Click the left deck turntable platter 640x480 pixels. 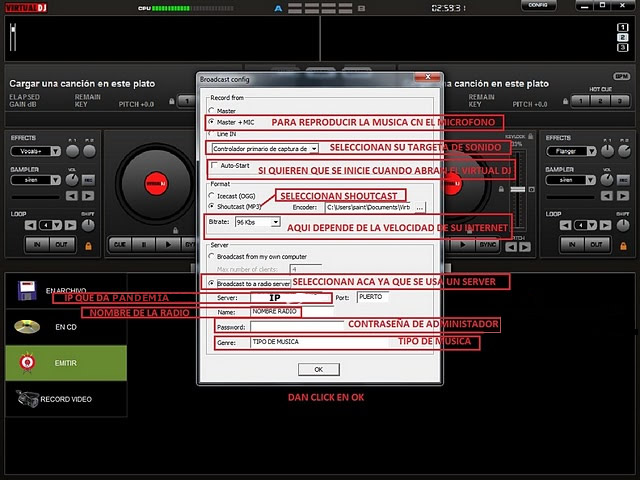pos(156,183)
